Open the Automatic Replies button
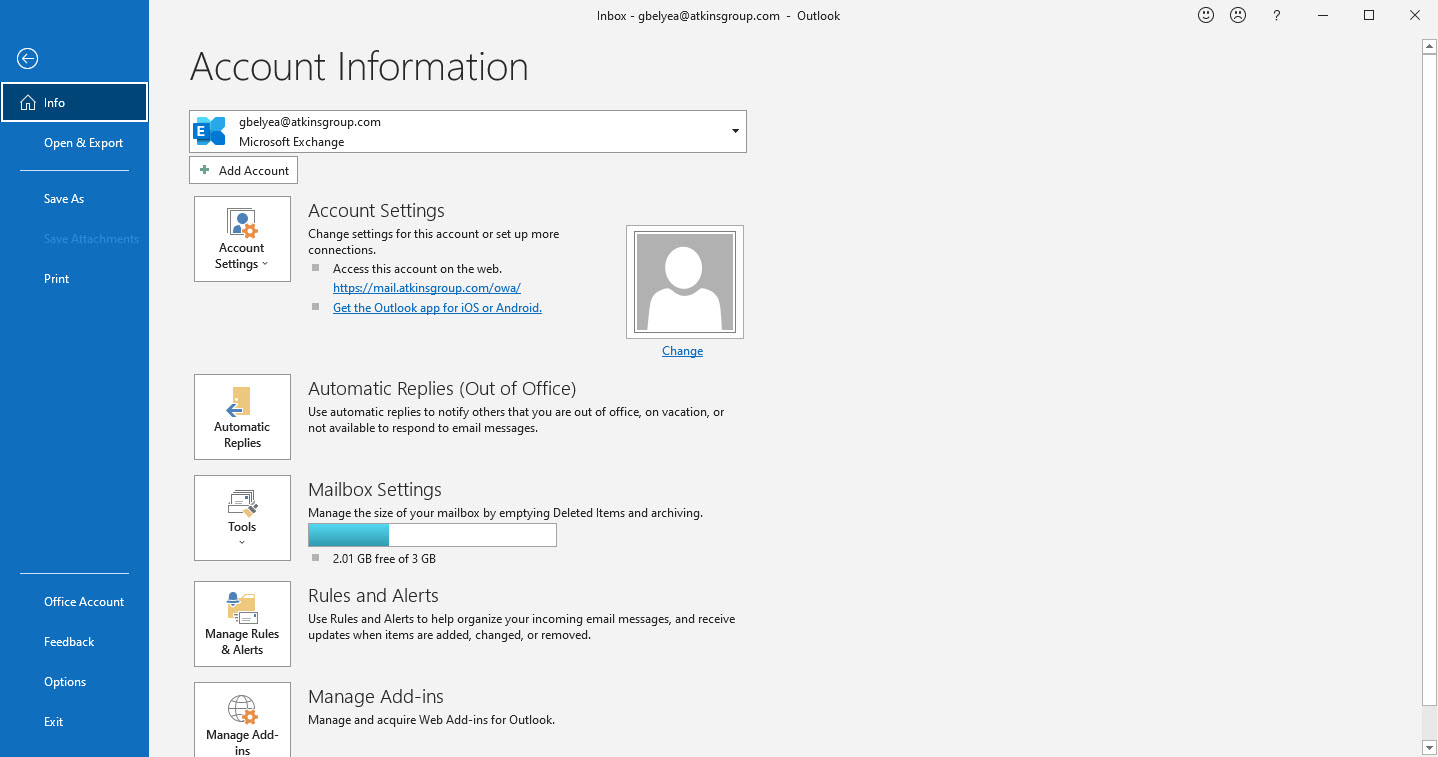 242,417
